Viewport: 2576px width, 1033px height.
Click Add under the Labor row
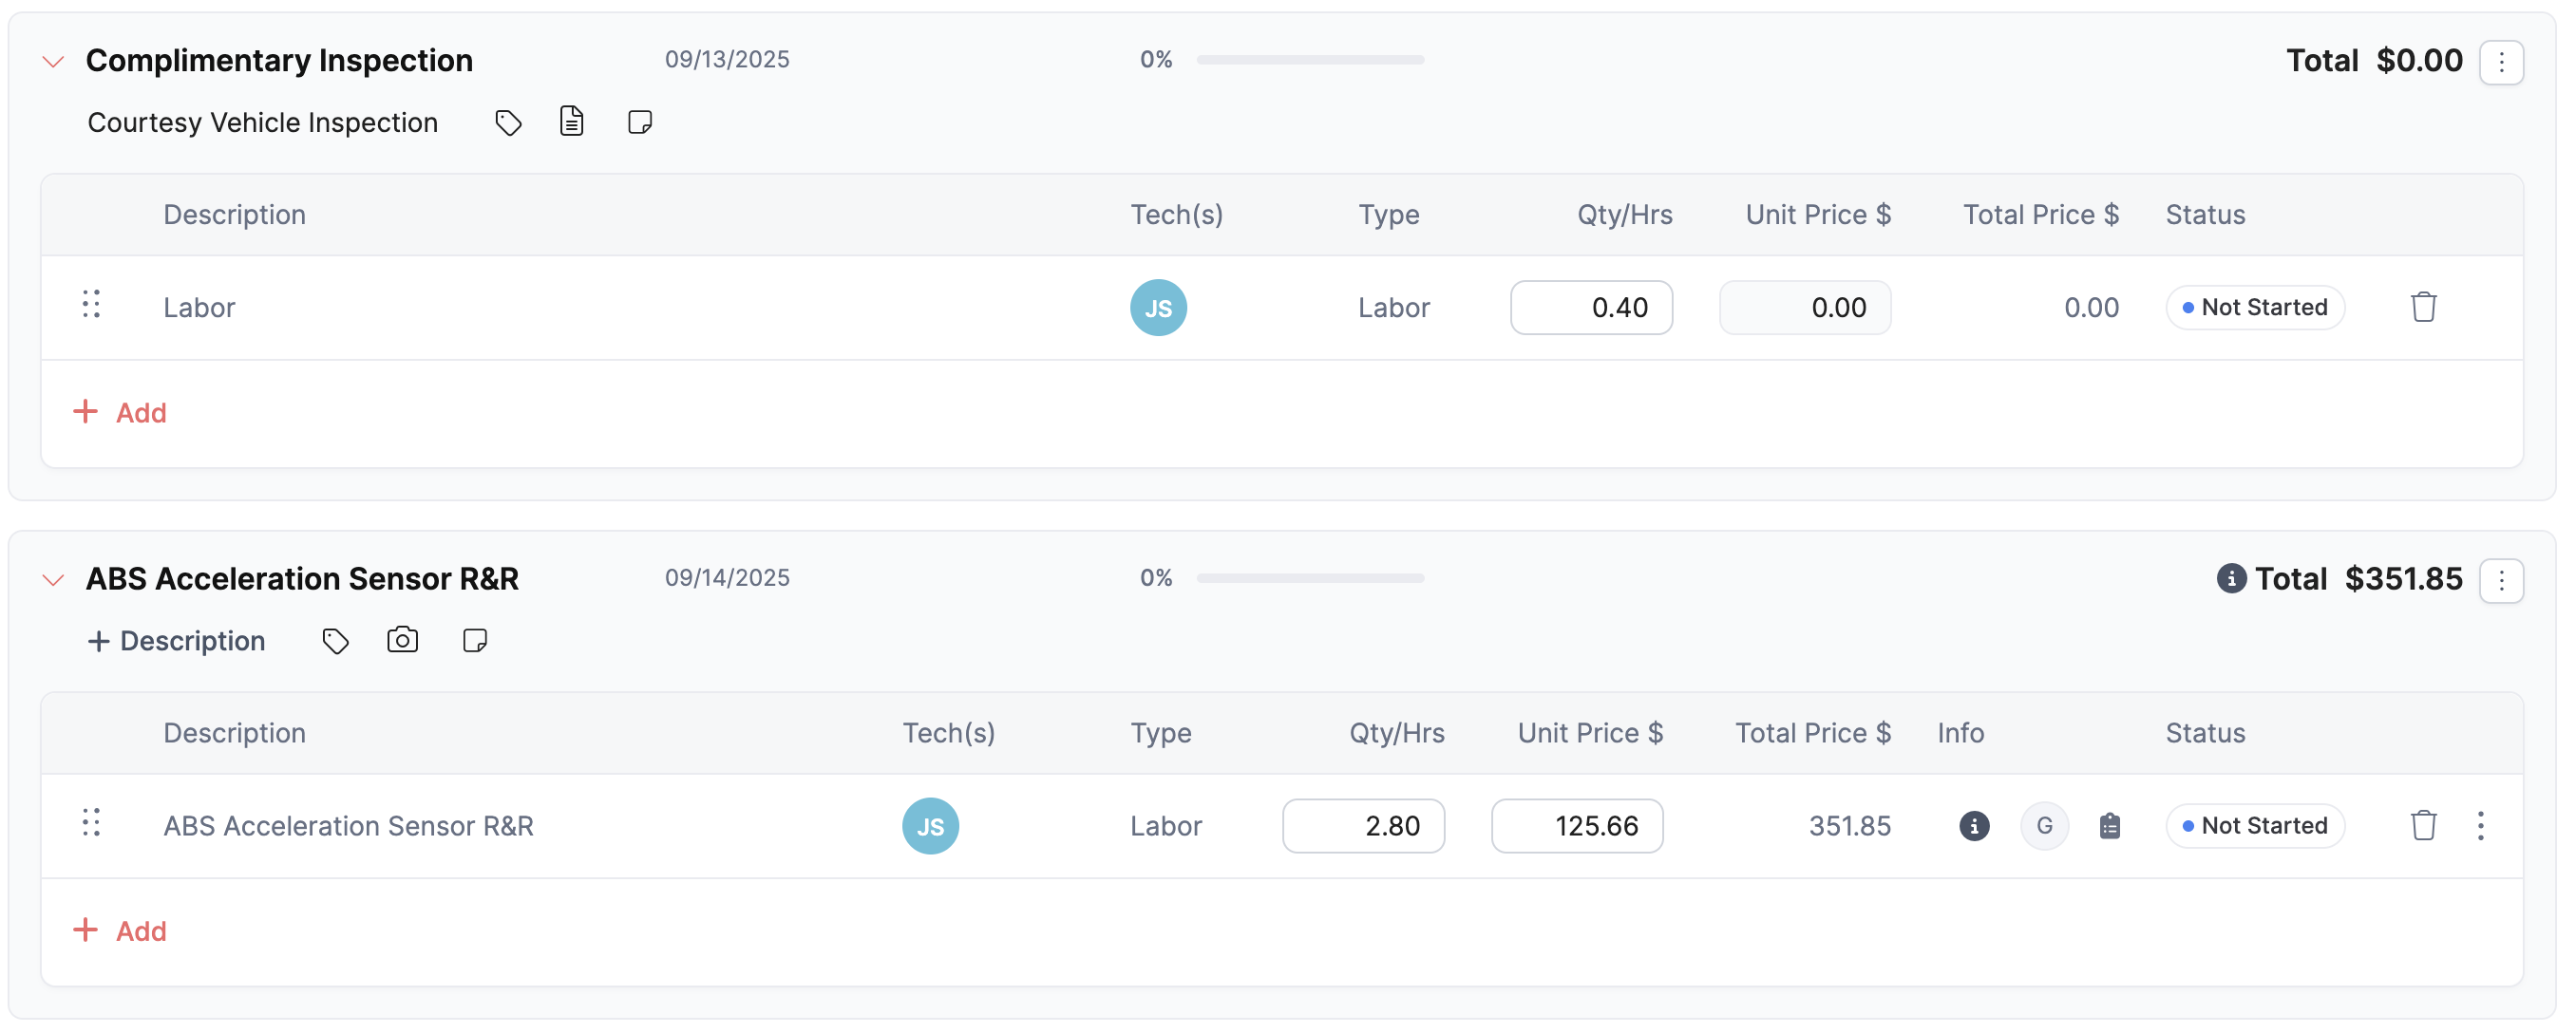[x=120, y=413]
